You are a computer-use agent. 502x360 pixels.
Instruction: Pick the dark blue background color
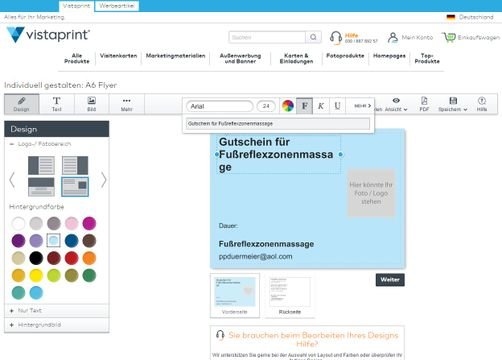pos(71,241)
